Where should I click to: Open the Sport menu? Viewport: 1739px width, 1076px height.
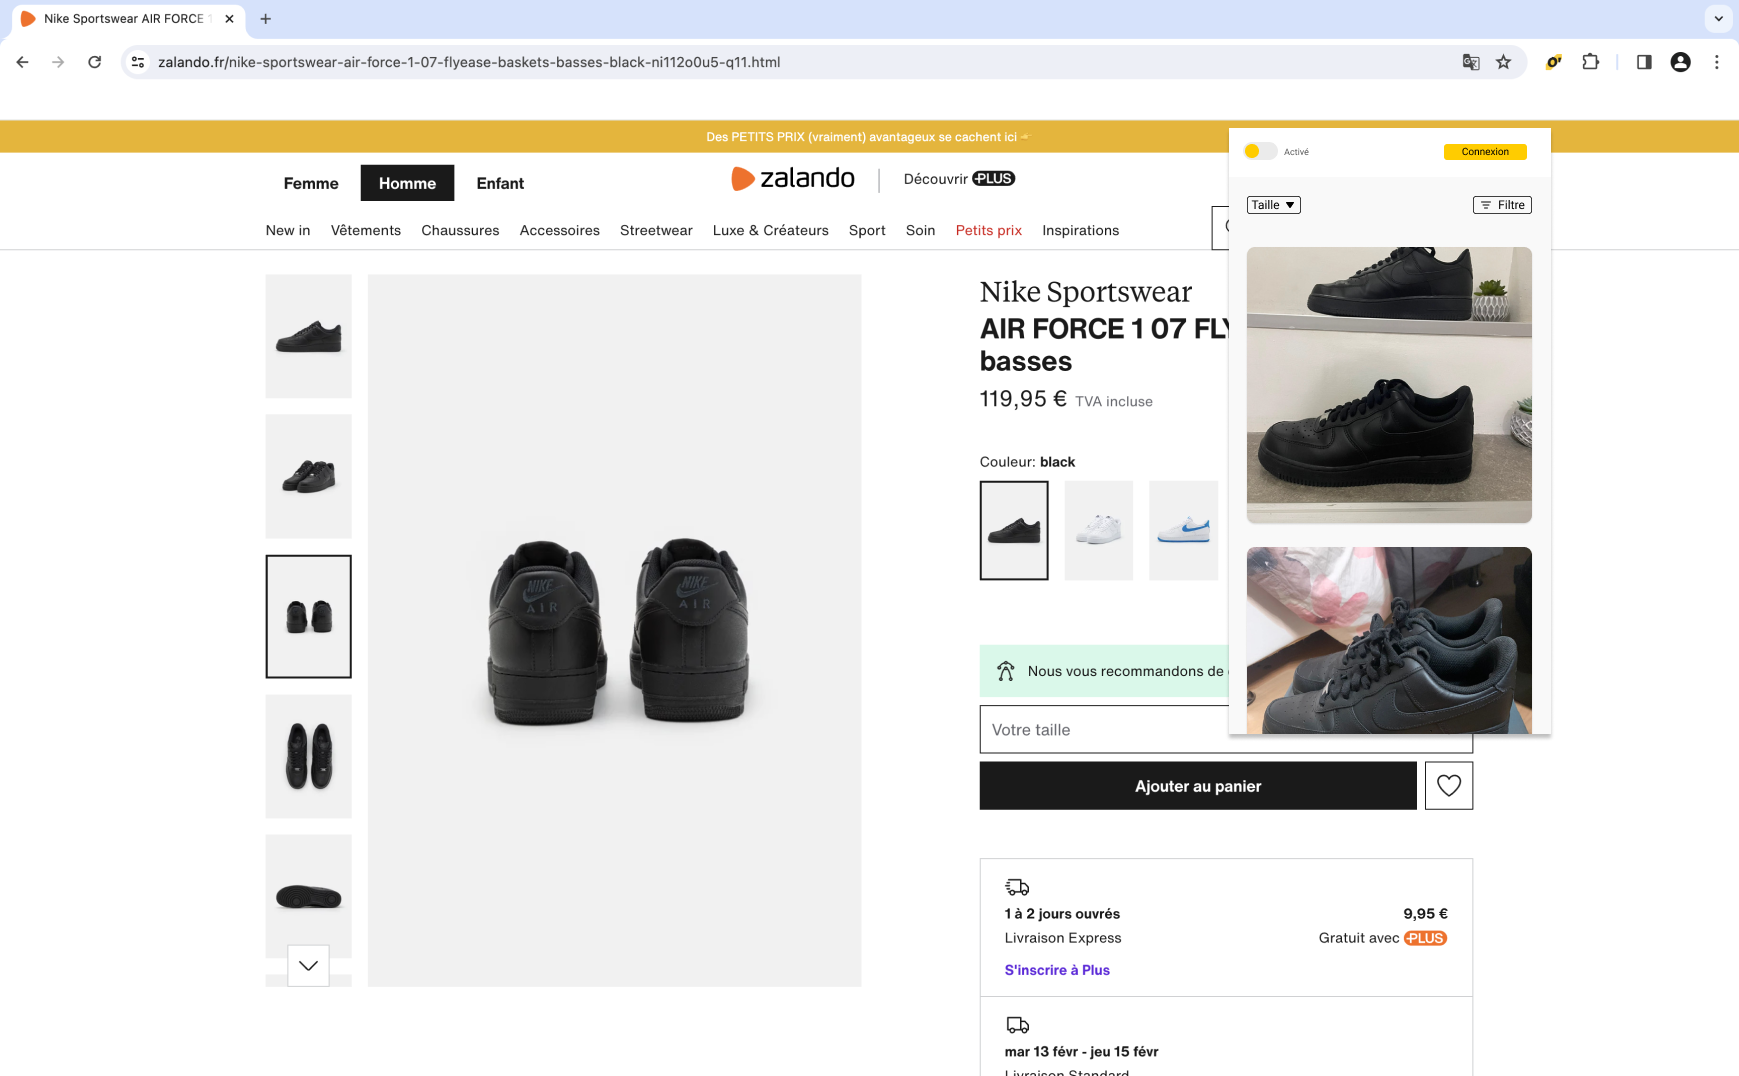[867, 230]
